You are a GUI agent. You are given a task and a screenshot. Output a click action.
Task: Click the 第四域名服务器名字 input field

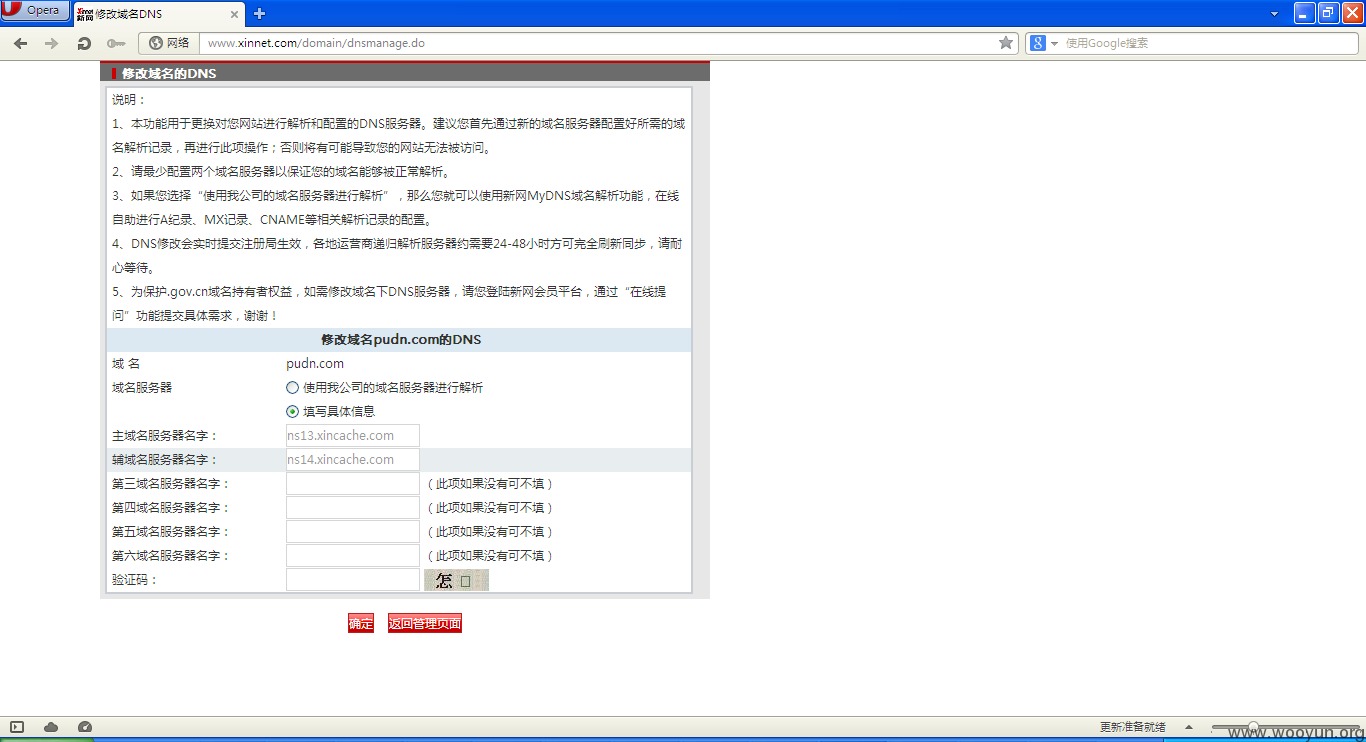(353, 507)
